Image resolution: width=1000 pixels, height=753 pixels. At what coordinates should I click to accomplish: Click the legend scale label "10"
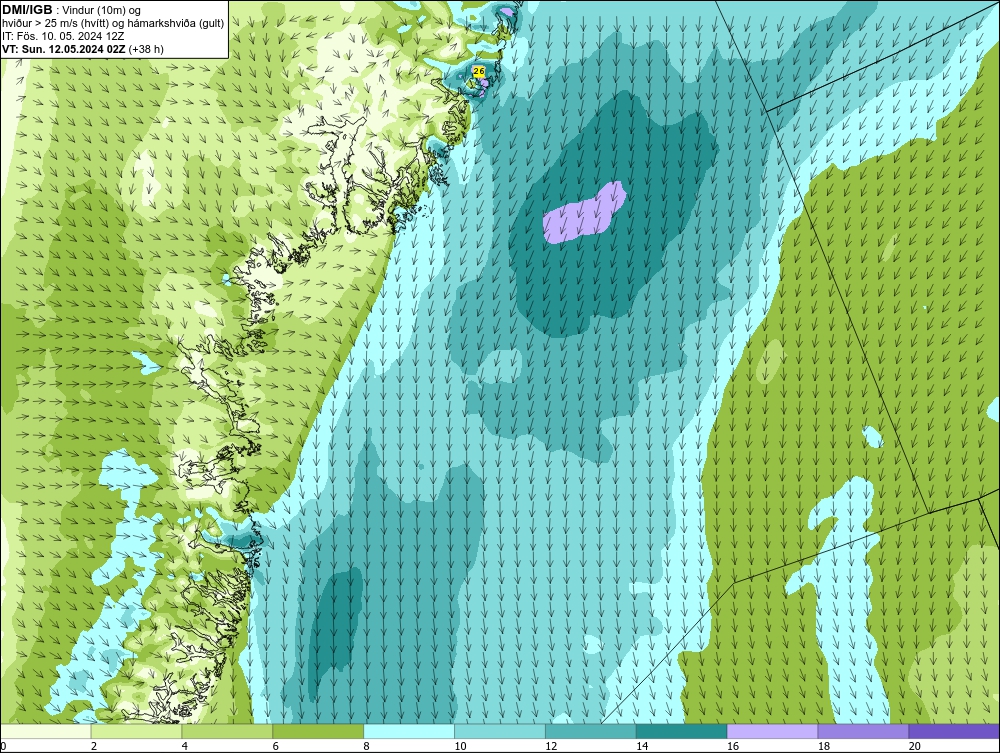click(x=460, y=746)
